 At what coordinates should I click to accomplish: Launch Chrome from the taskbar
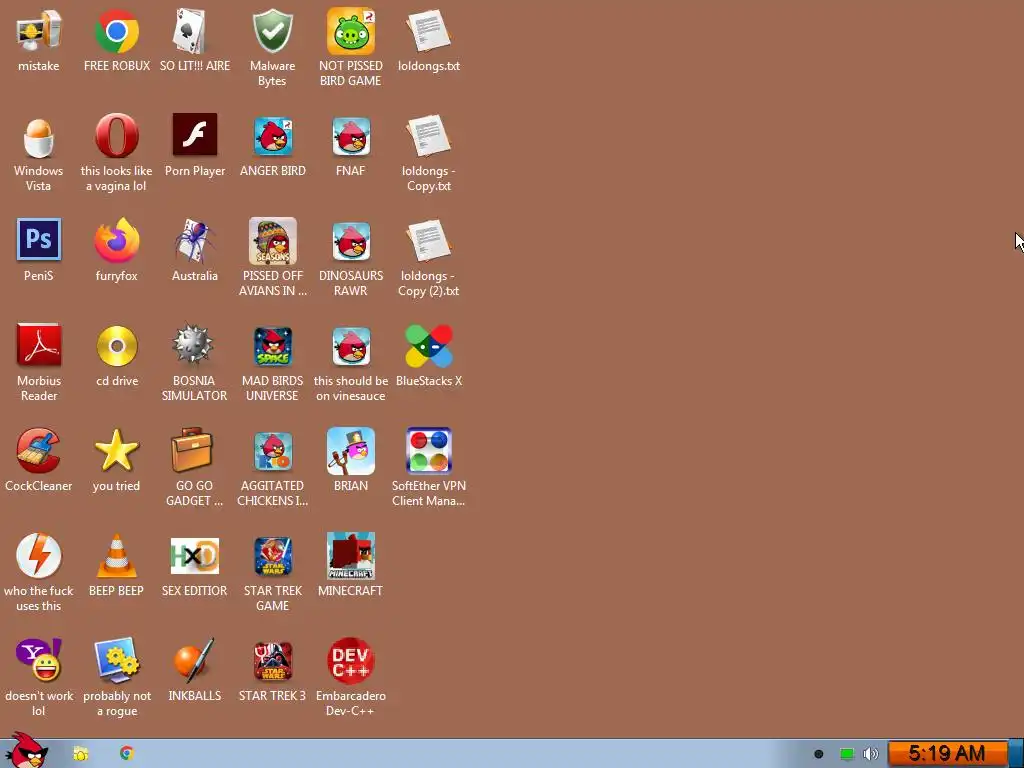tap(127, 753)
